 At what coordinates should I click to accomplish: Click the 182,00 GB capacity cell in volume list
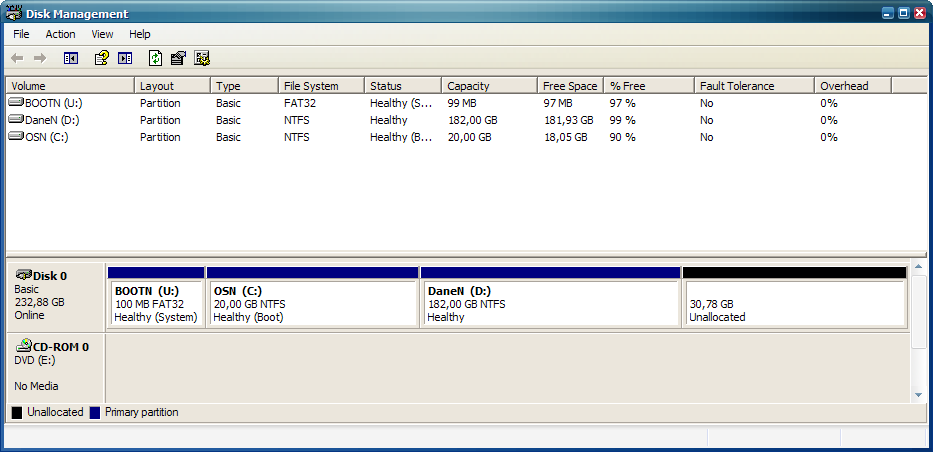[x=472, y=120]
